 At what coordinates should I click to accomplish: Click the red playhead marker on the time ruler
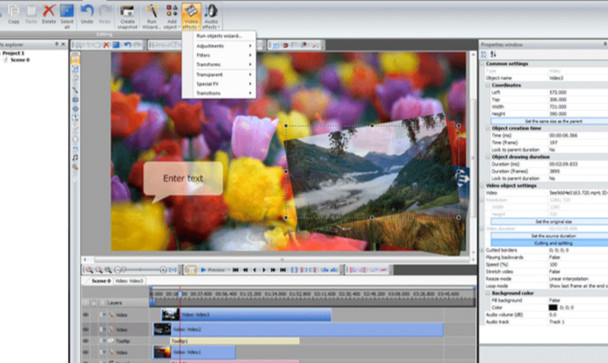click(x=180, y=294)
